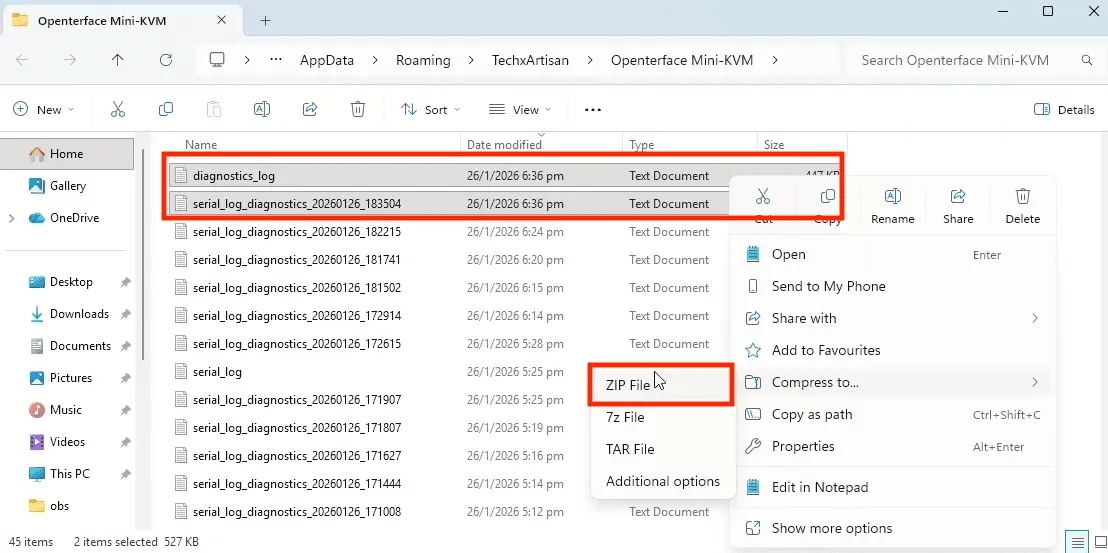The width and height of the screenshot is (1108, 553).
Task: Click the New button
Action: [40, 109]
